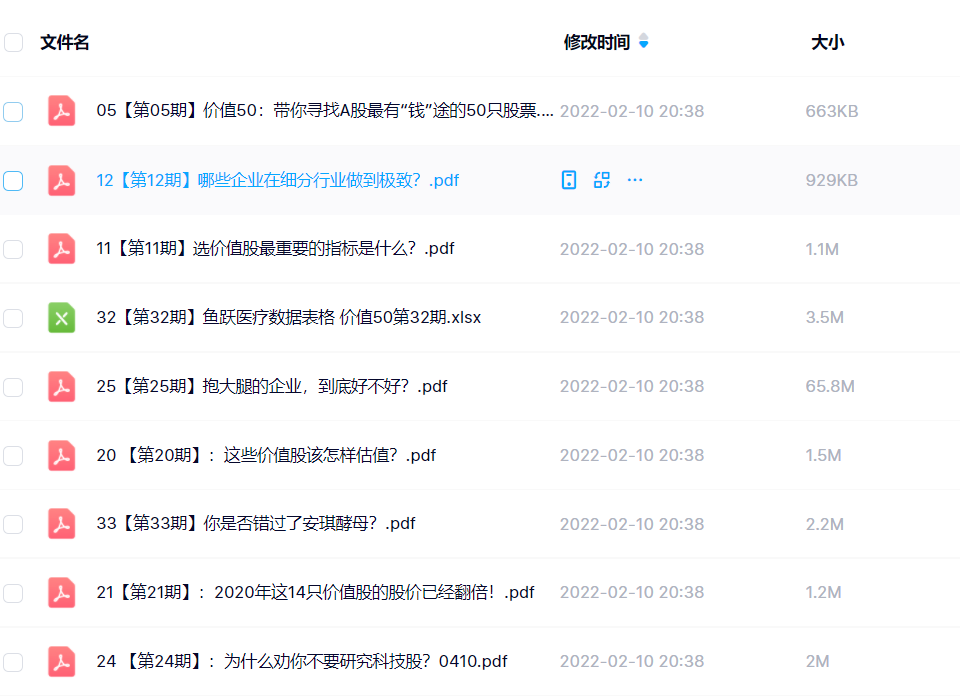Click PDF icon of file 25【第25期】
The height and width of the screenshot is (700, 960).
(61, 386)
